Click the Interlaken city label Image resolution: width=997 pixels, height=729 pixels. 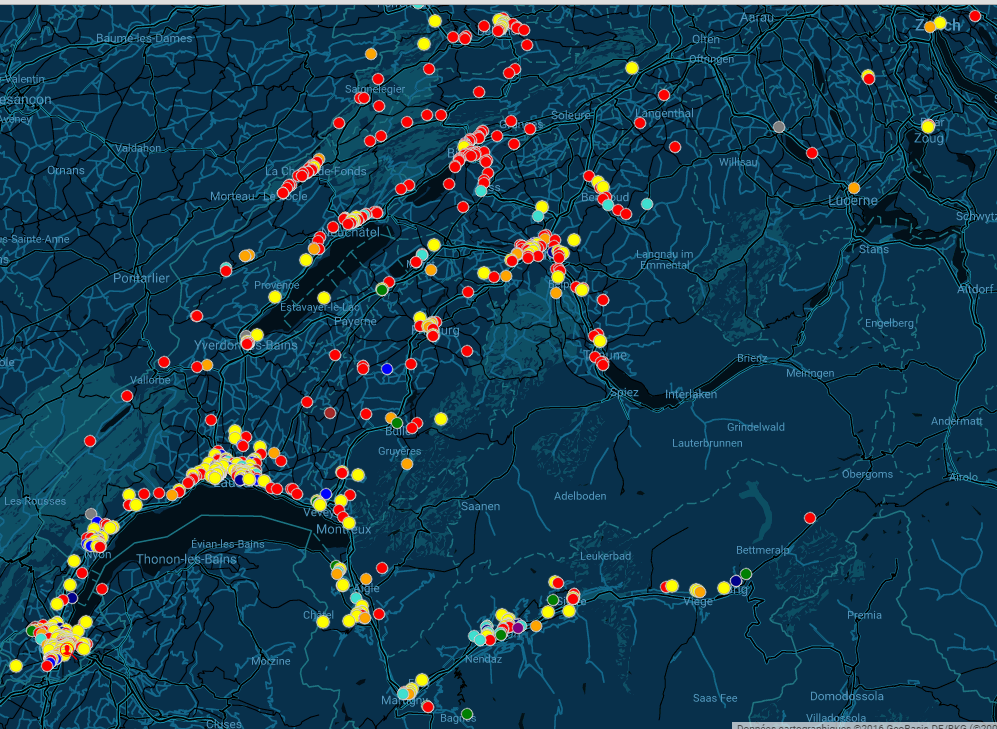[691, 394]
